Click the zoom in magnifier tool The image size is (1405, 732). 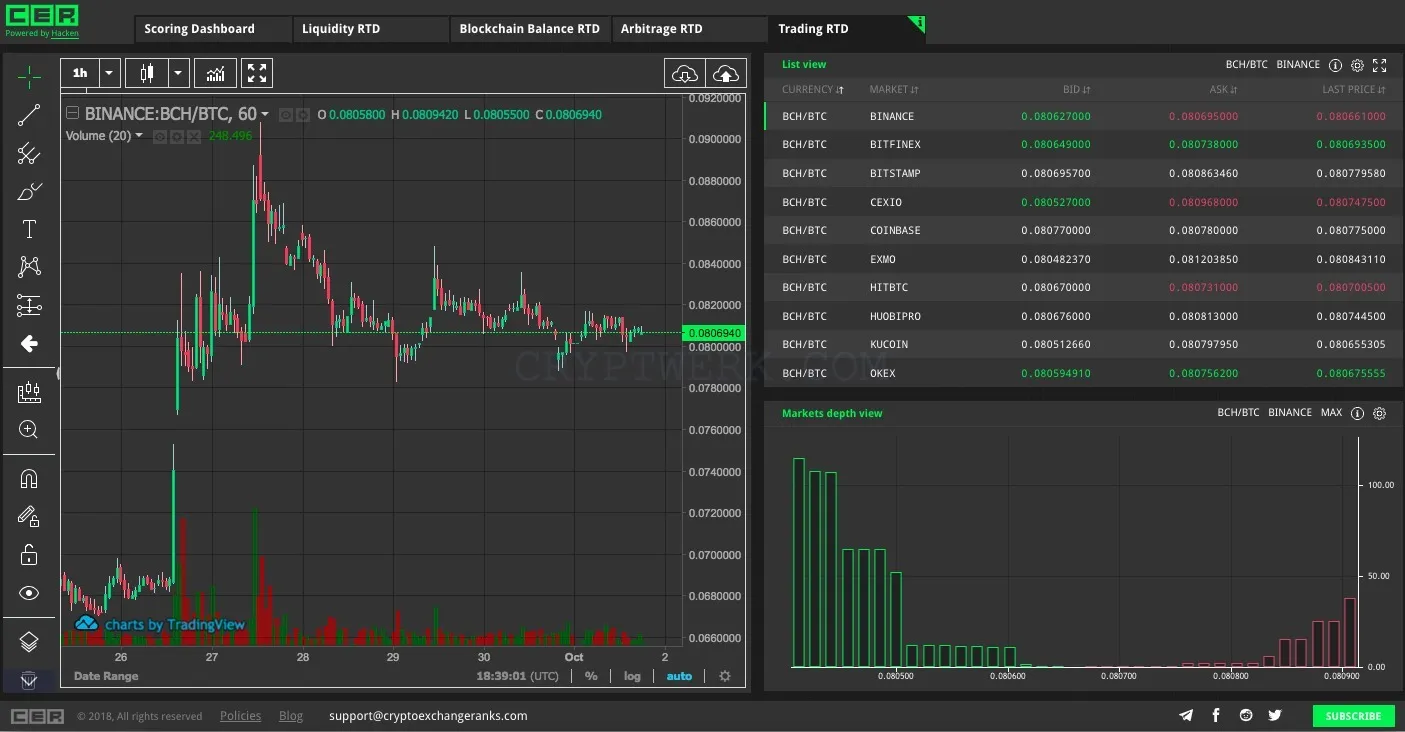[x=29, y=430]
